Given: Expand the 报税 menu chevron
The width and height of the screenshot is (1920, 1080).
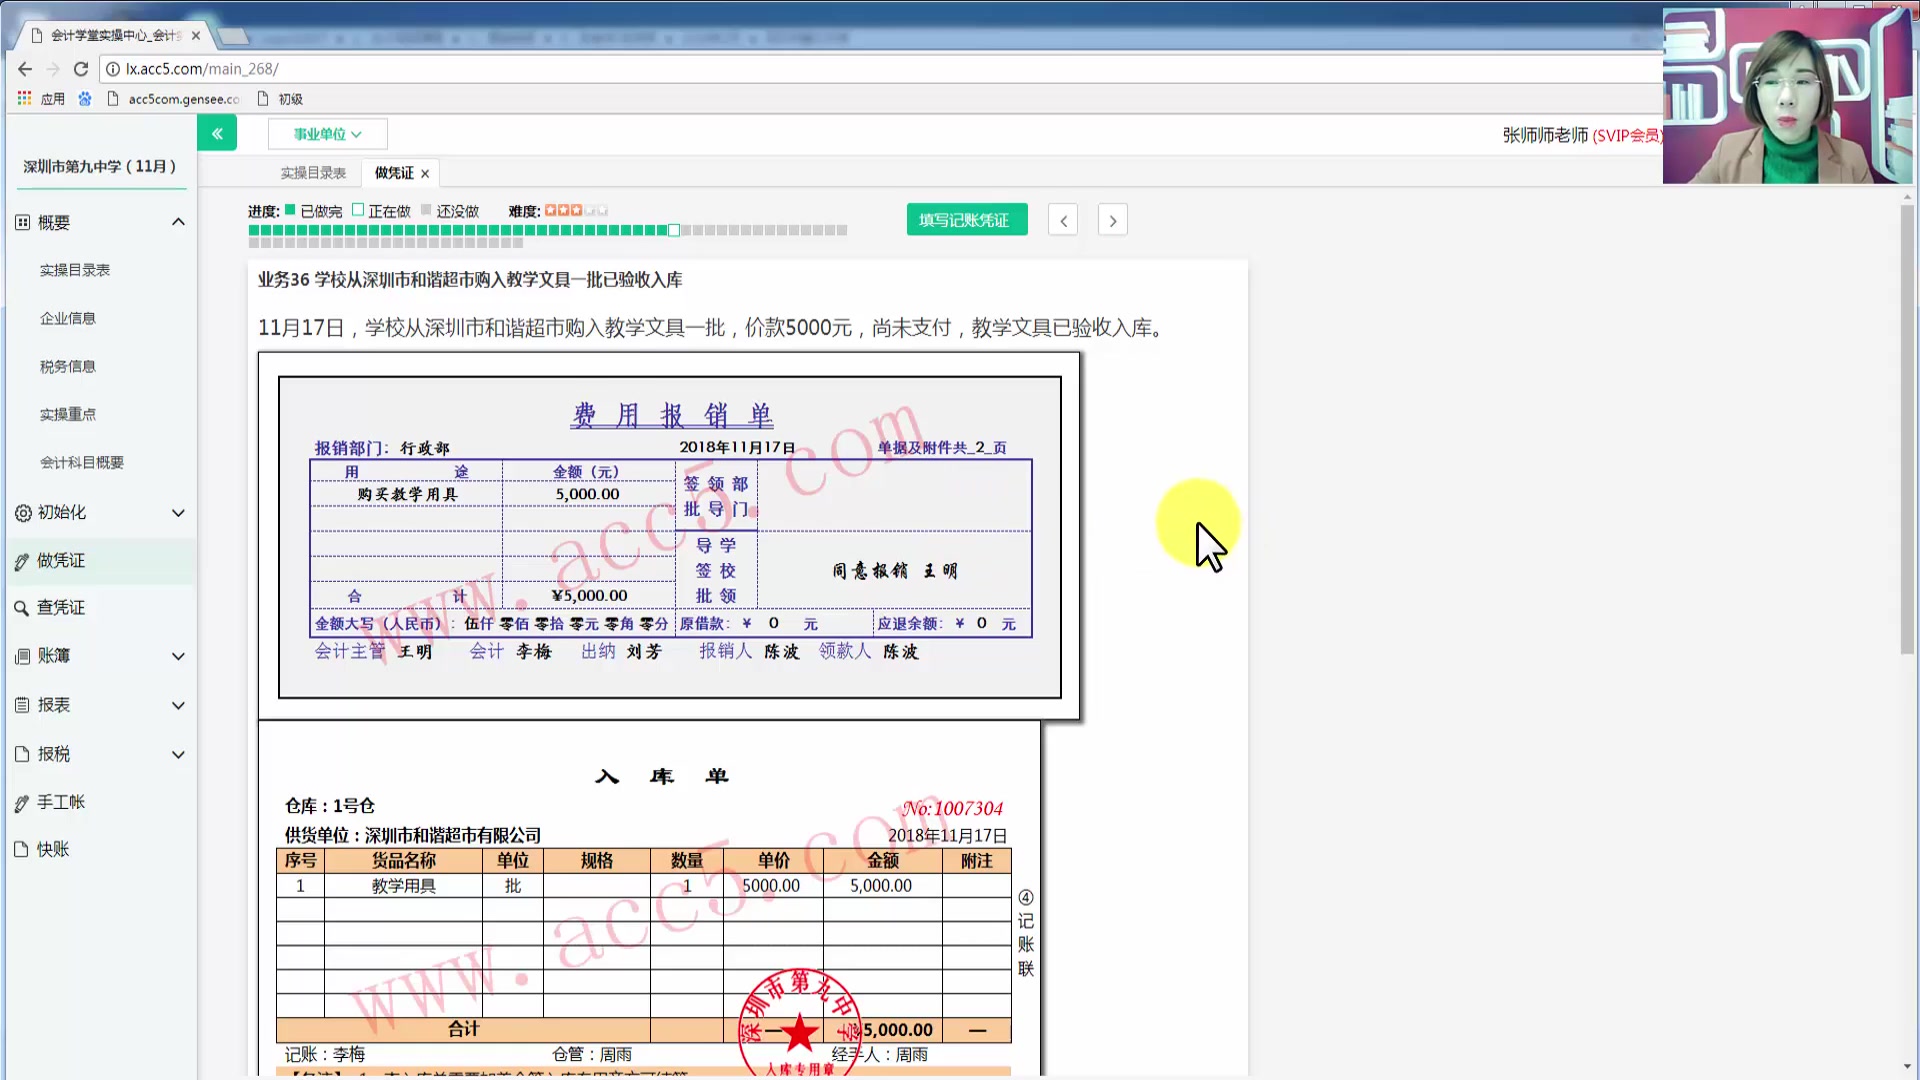Looking at the screenshot, I should click(x=178, y=755).
